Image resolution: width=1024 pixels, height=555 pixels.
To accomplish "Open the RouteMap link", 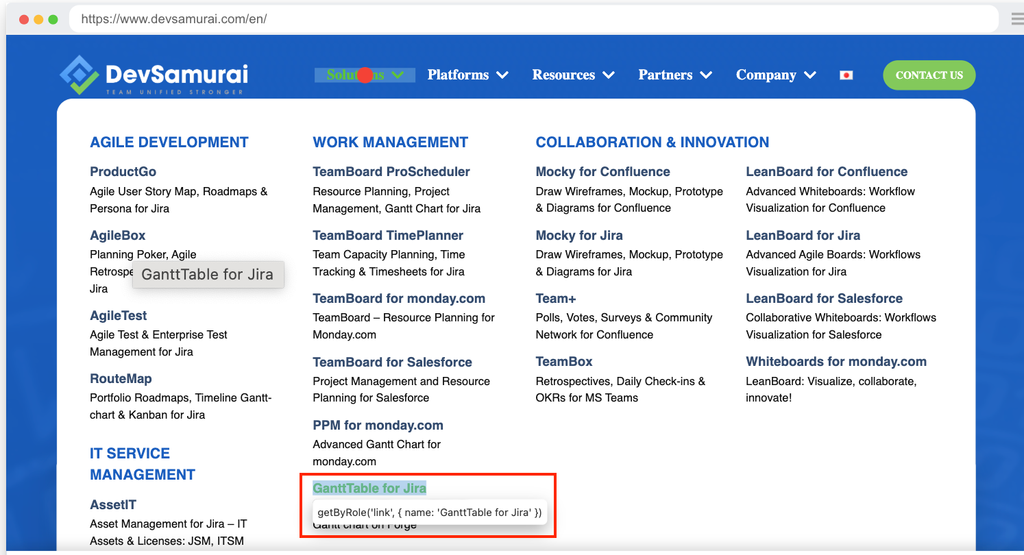I will pyautogui.click(x=121, y=379).
